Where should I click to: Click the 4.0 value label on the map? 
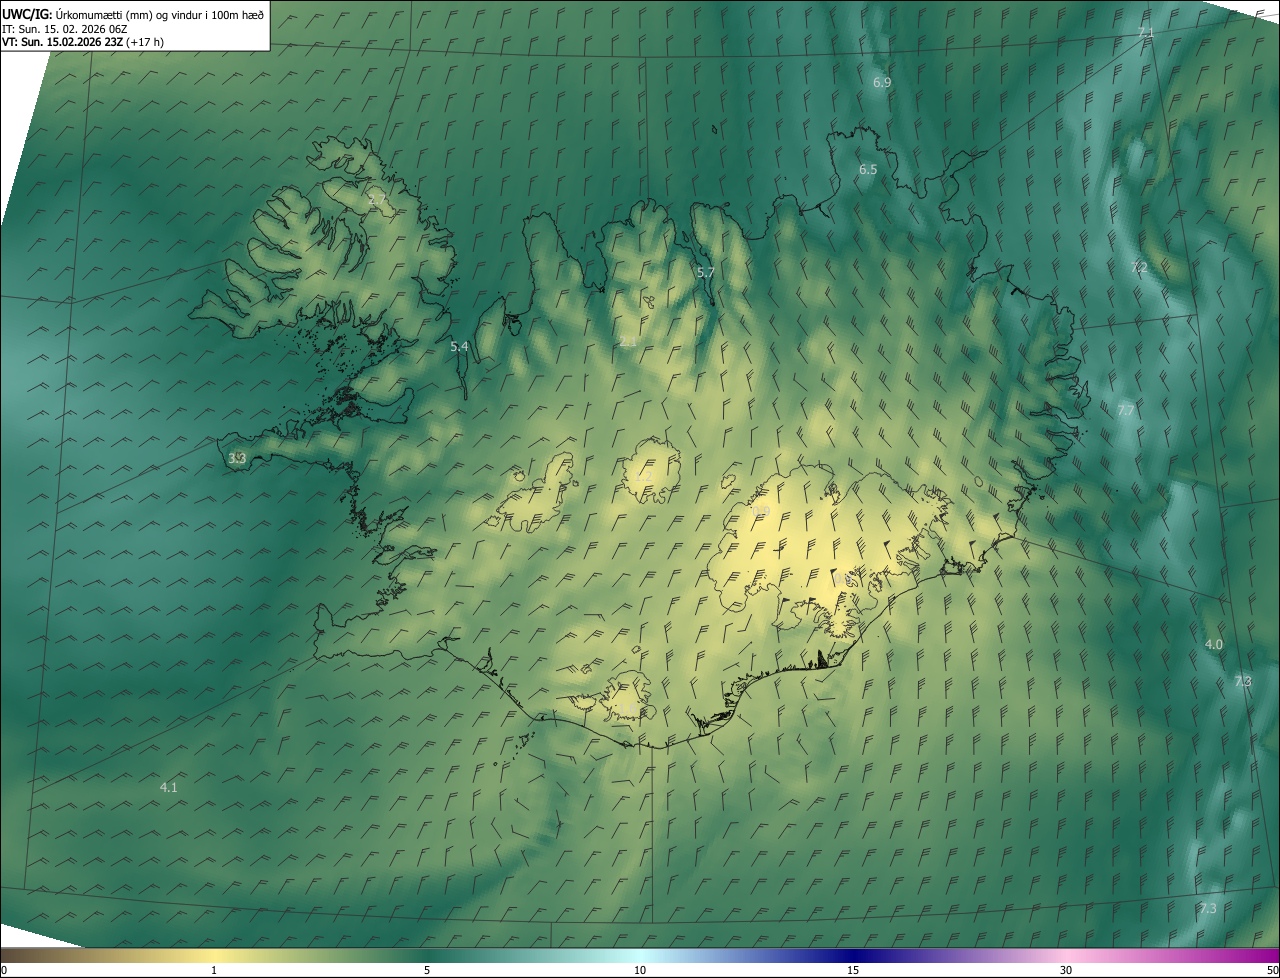pyautogui.click(x=1214, y=645)
